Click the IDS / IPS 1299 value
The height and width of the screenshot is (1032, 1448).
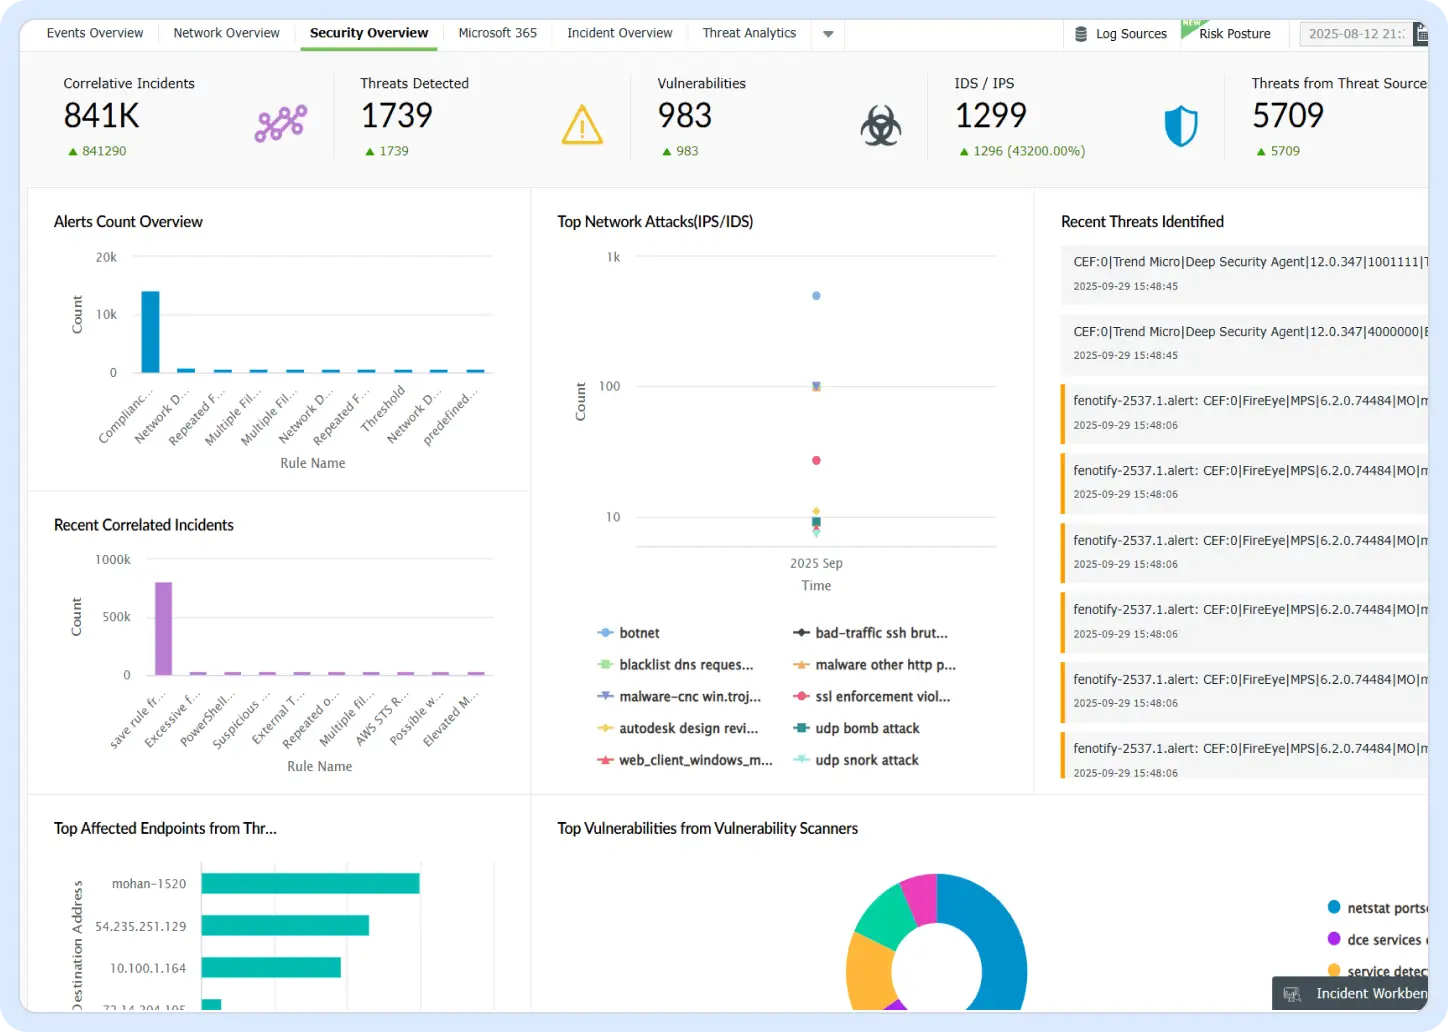(x=991, y=116)
